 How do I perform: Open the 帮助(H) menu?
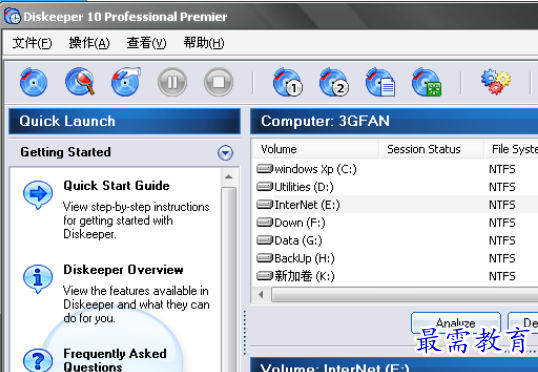click(204, 43)
